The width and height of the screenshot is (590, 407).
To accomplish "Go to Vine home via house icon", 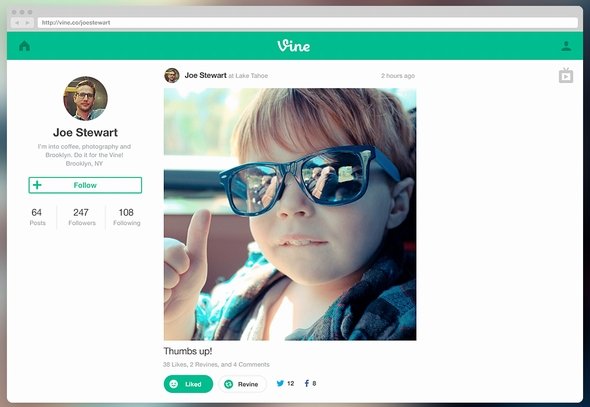I will [x=24, y=46].
